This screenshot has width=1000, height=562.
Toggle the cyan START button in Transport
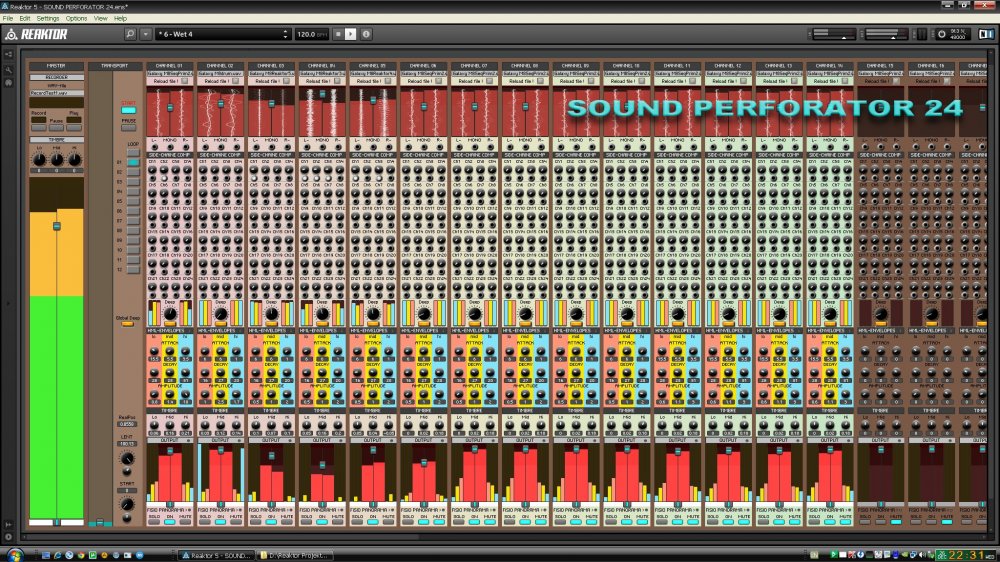click(128, 110)
